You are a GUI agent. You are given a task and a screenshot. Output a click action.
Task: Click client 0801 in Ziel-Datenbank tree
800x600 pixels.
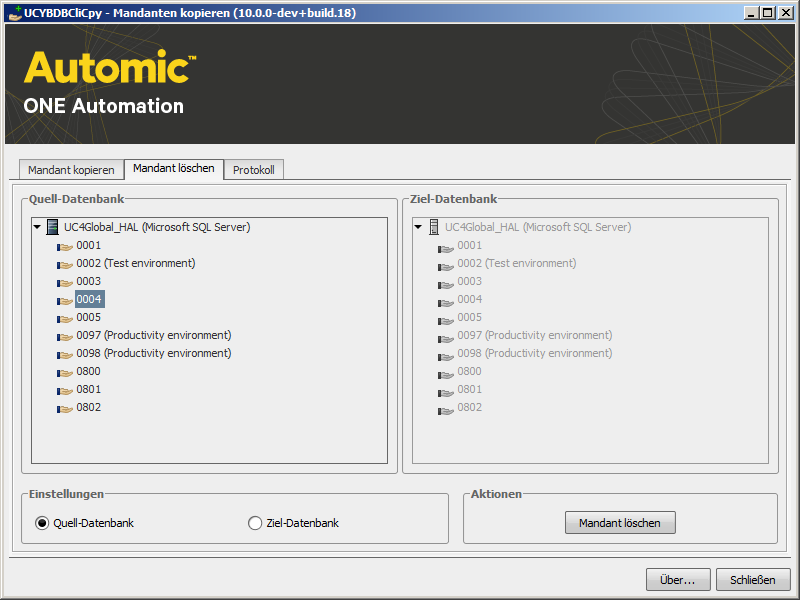coord(469,389)
